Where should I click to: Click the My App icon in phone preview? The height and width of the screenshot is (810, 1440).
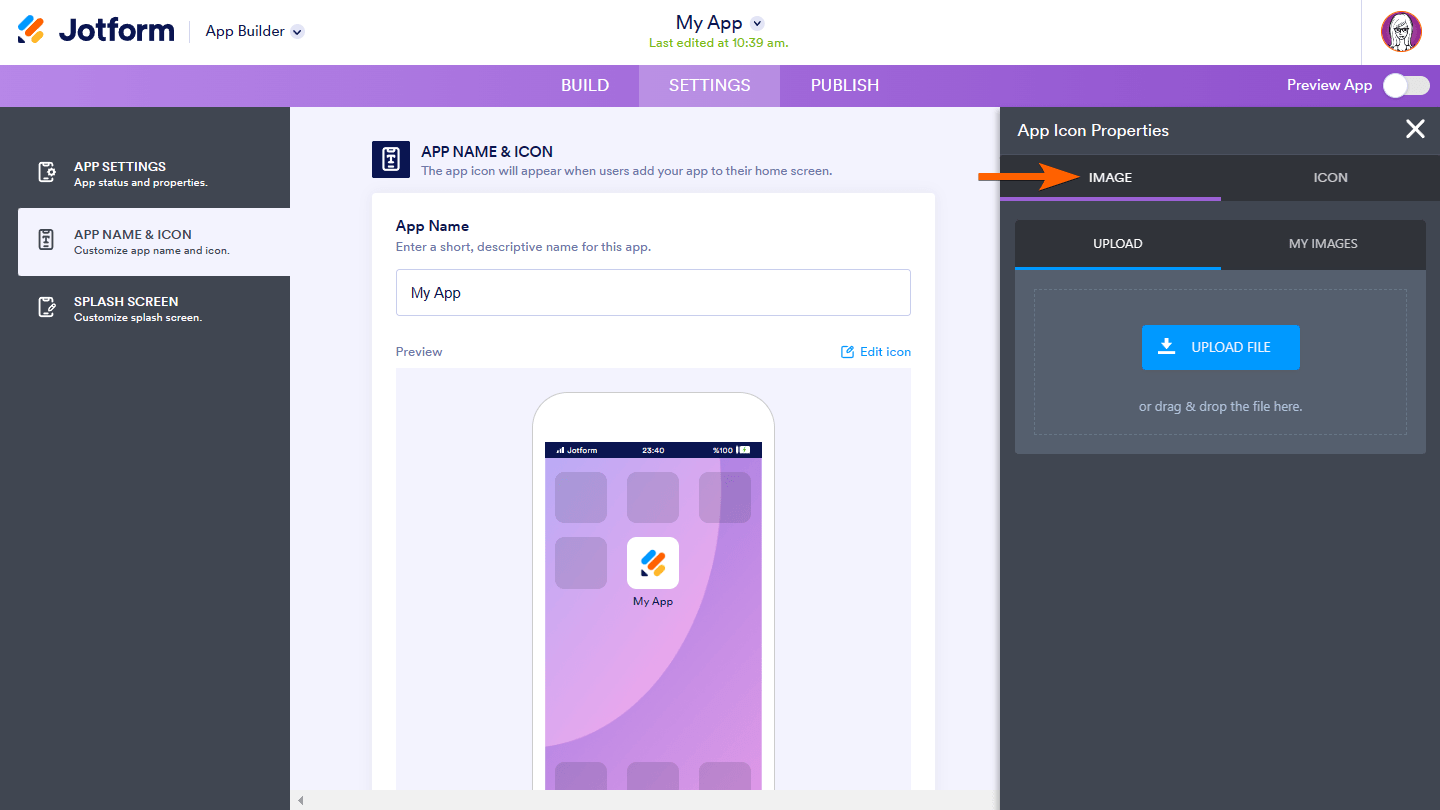[x=653, y=563]
